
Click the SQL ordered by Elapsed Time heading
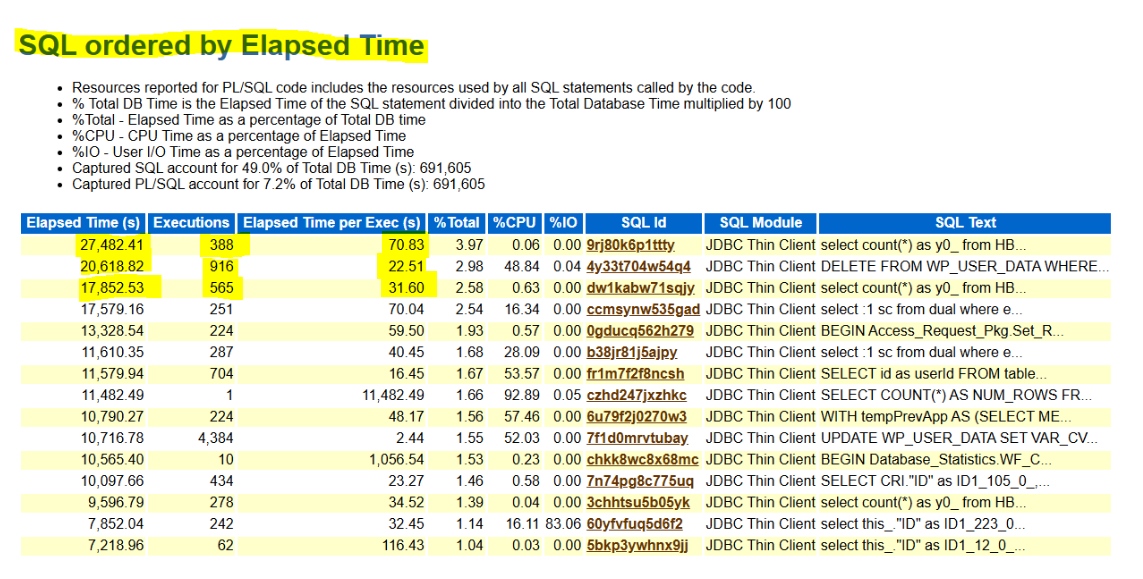(221, 45)
